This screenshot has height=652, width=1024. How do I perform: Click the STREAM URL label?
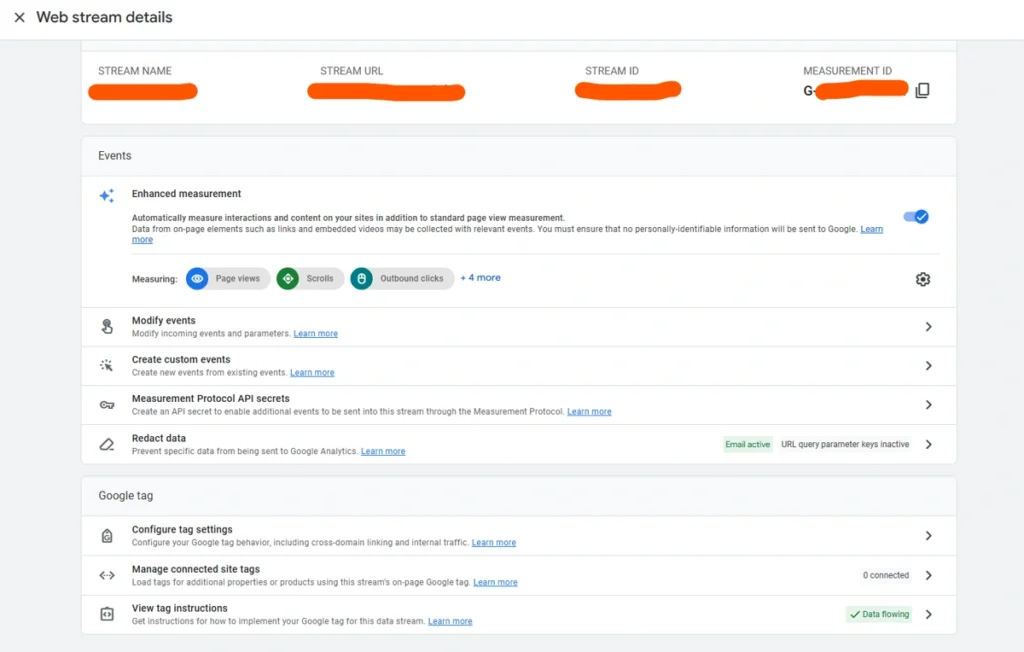click(351, 71)
